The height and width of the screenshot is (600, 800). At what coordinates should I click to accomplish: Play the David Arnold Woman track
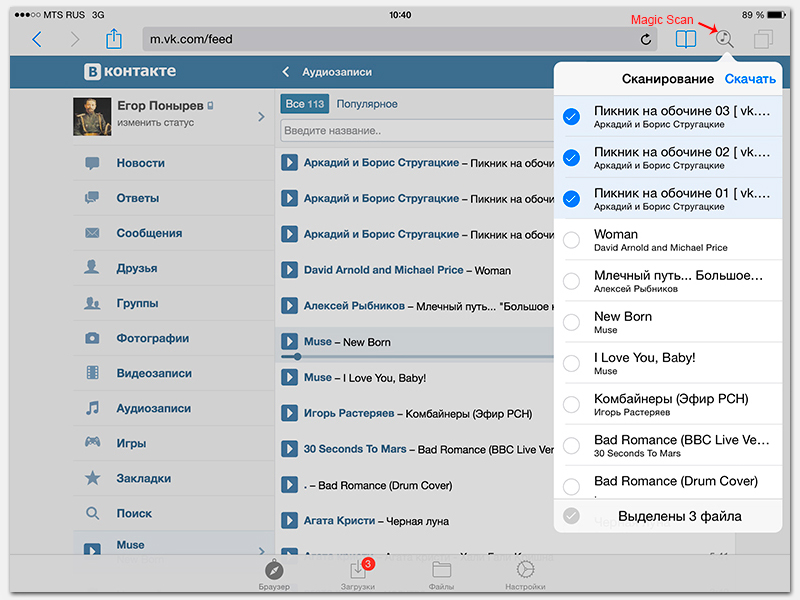coord(290,270)
